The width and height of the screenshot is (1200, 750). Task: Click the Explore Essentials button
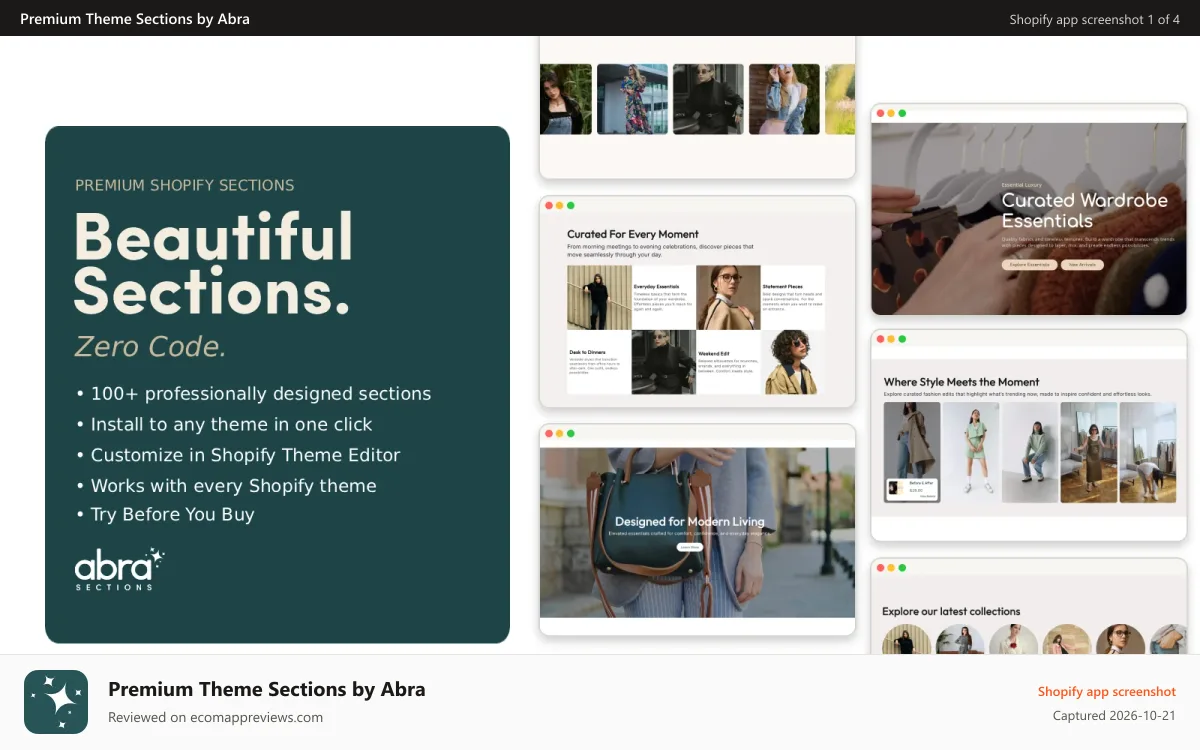(1029, 265)
